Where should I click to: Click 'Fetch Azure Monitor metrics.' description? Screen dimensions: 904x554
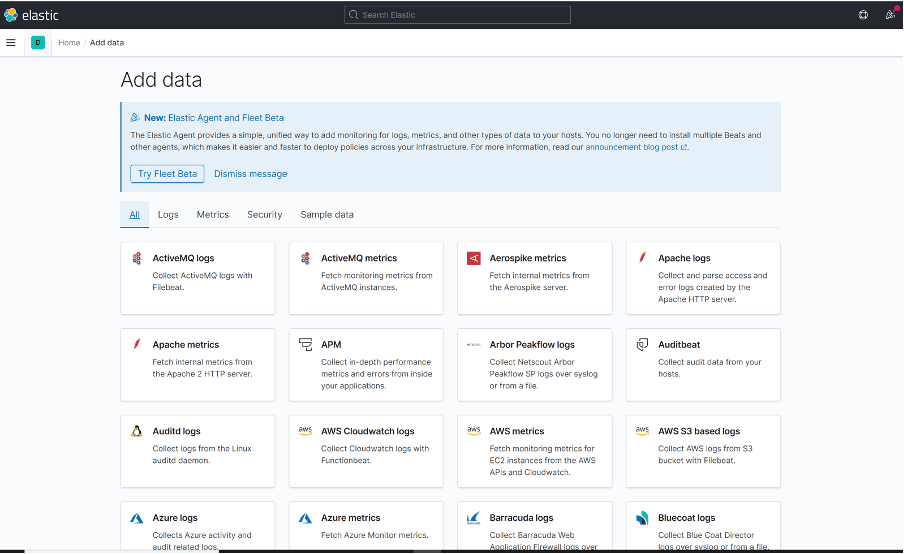[375, 535]
